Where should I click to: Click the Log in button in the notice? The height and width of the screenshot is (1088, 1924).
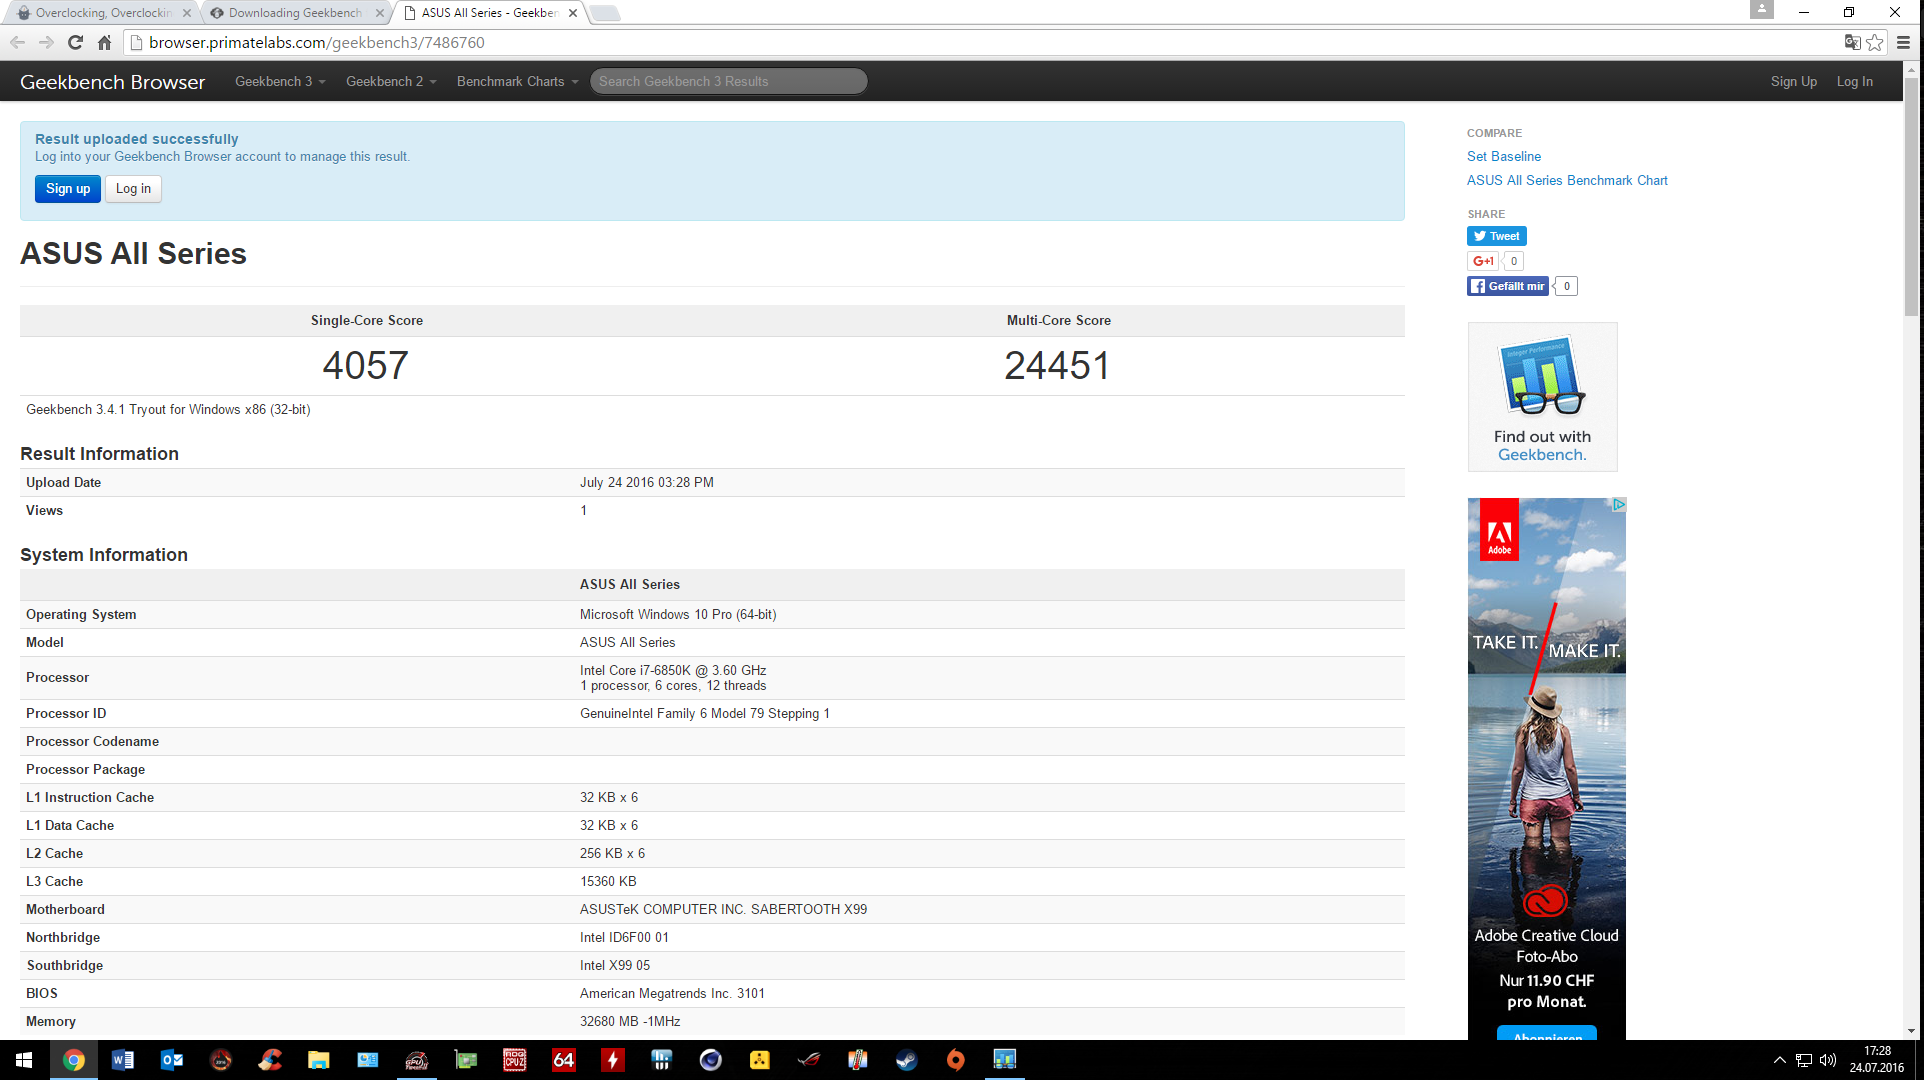tap(133, 188)
